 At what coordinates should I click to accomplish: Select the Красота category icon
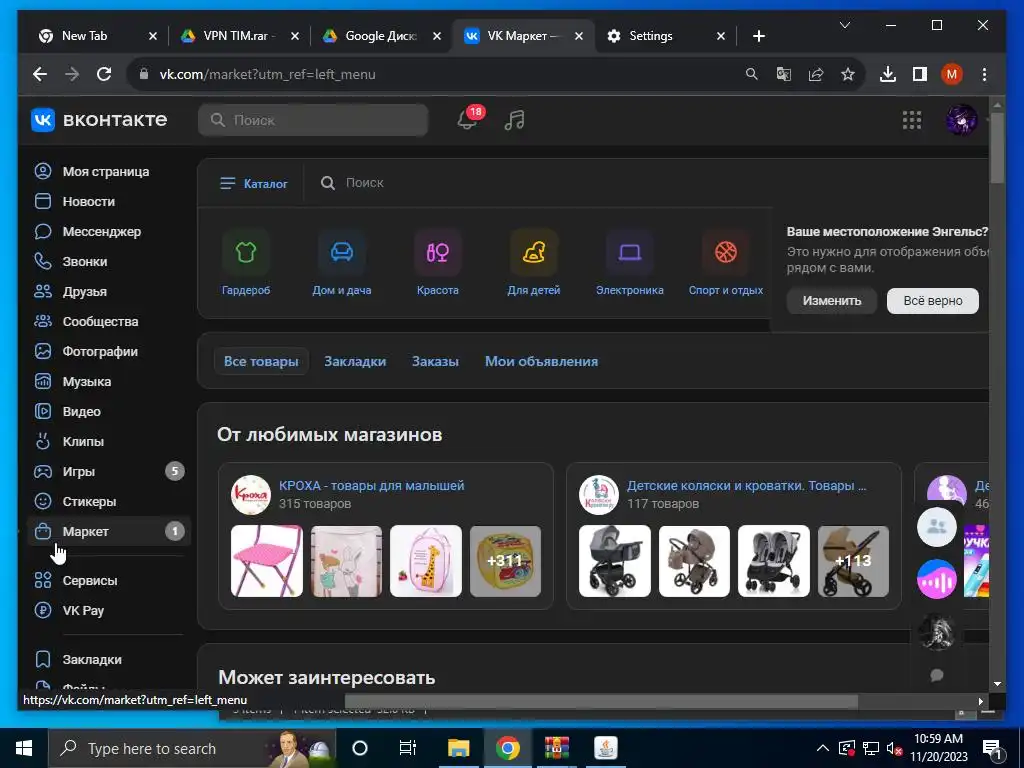[x=438, y=252]
